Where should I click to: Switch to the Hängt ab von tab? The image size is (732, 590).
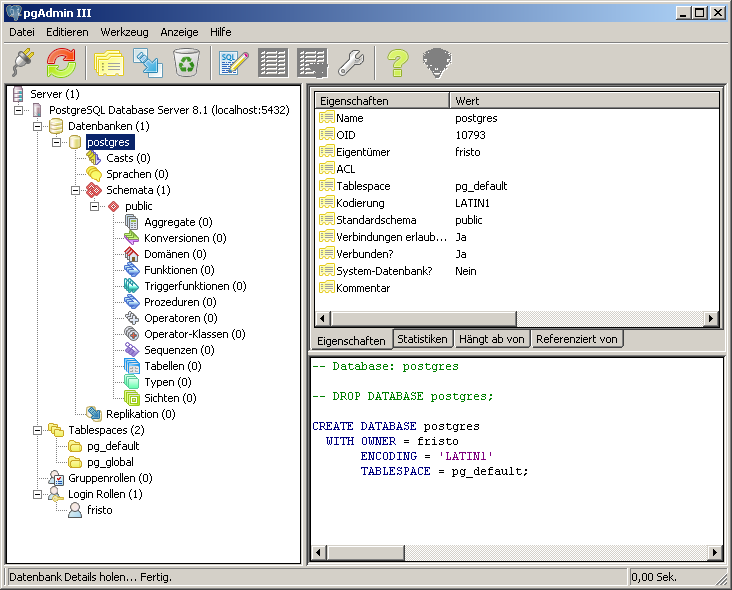point(491,339)
